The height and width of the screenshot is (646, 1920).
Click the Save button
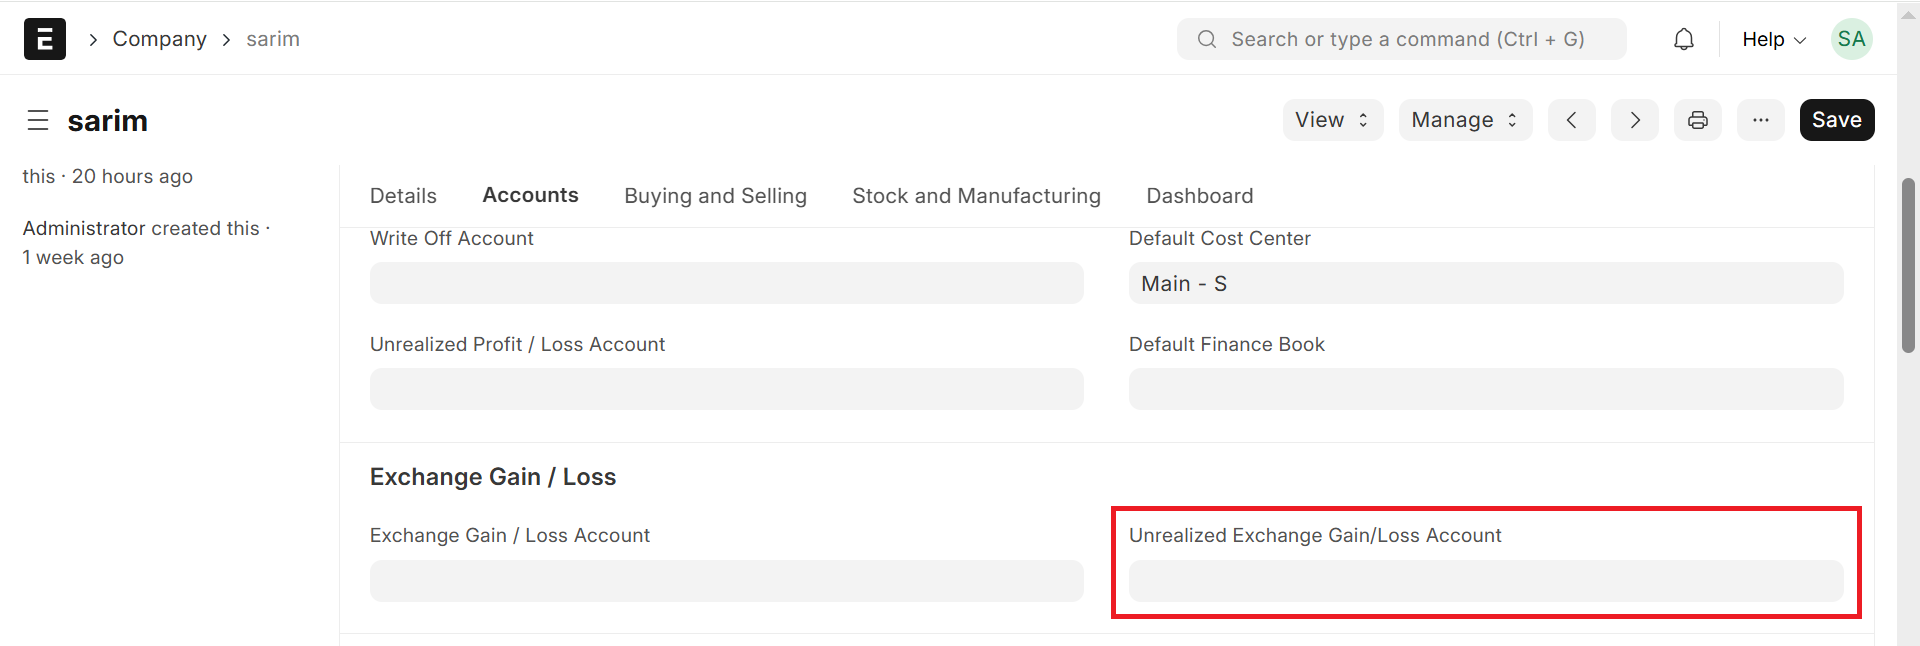pyautogui.click(x=1836, y=120)
